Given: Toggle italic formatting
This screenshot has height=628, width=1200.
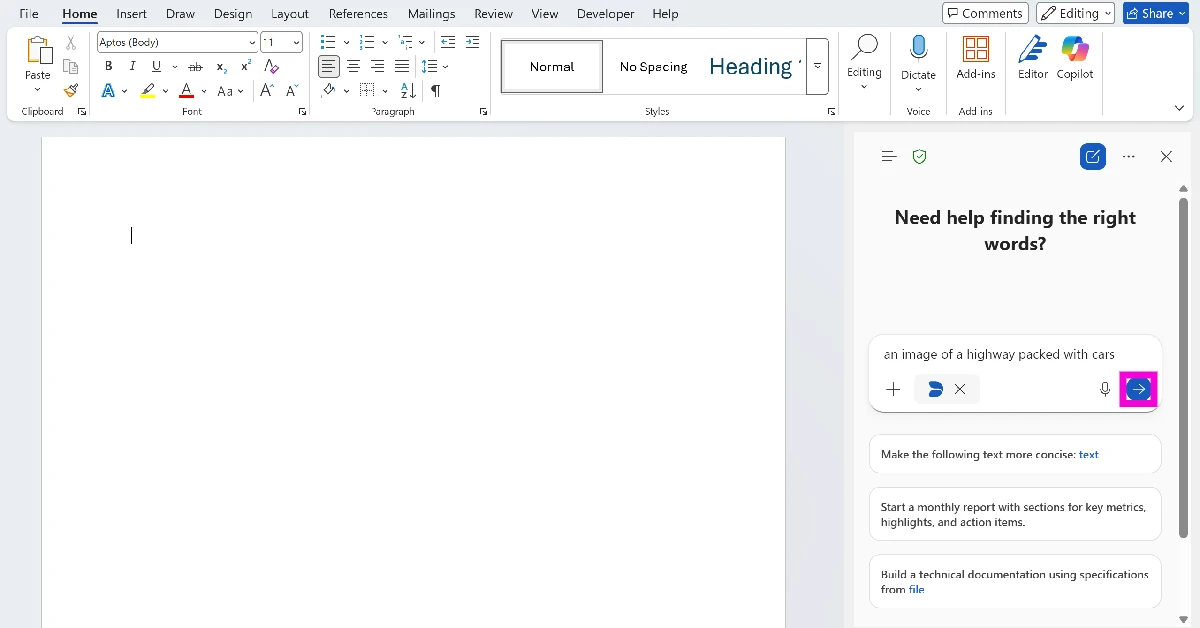Looking at the screenshot, I should 132,66.
